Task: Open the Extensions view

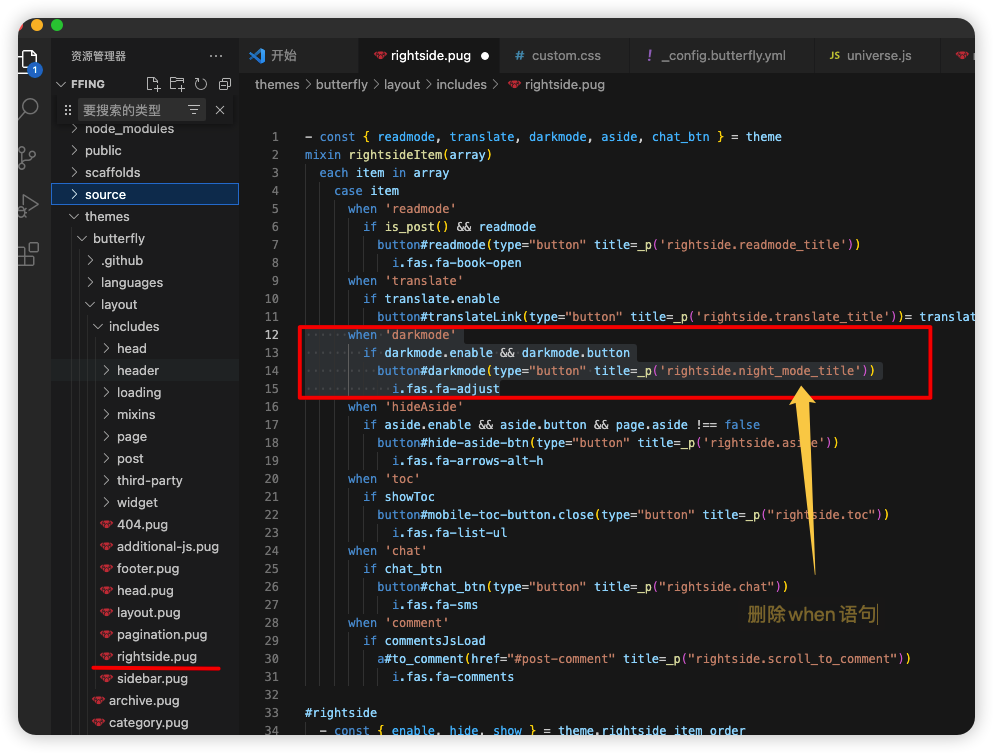Action: tap(28, 255)
